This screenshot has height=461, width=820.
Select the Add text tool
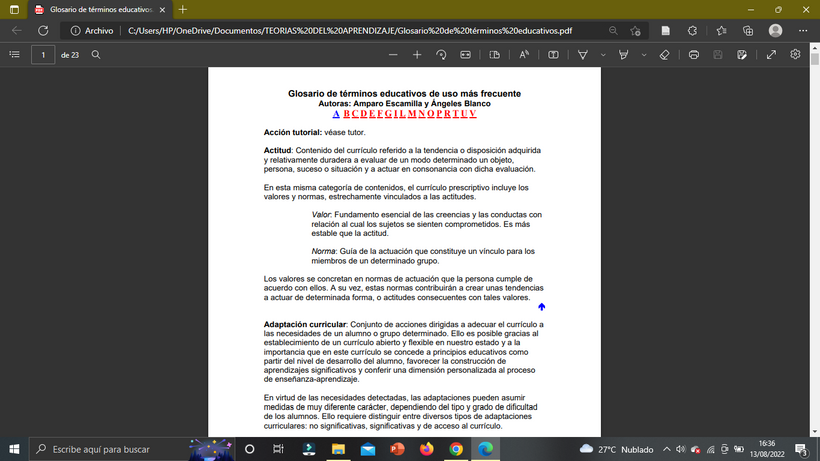pyautogui.click(x=553, y=54)
